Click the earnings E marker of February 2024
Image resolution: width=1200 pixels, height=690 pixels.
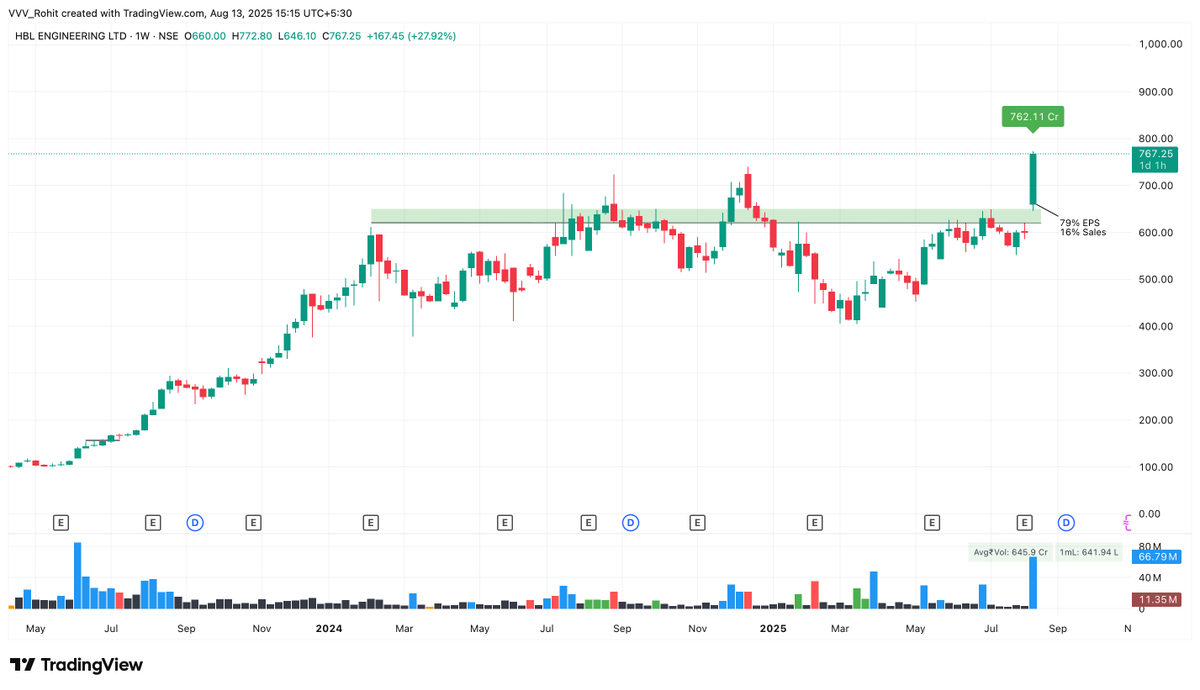(371, 522)
